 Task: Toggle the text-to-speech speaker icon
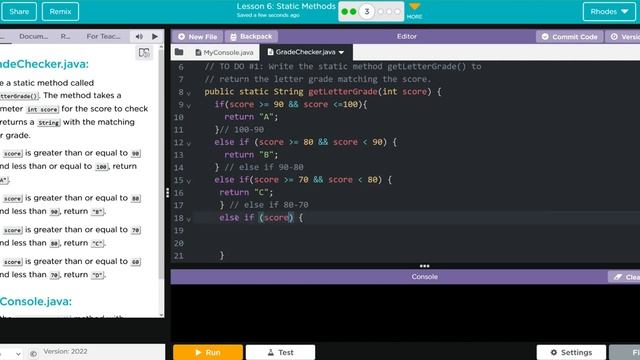pos(139,36)
